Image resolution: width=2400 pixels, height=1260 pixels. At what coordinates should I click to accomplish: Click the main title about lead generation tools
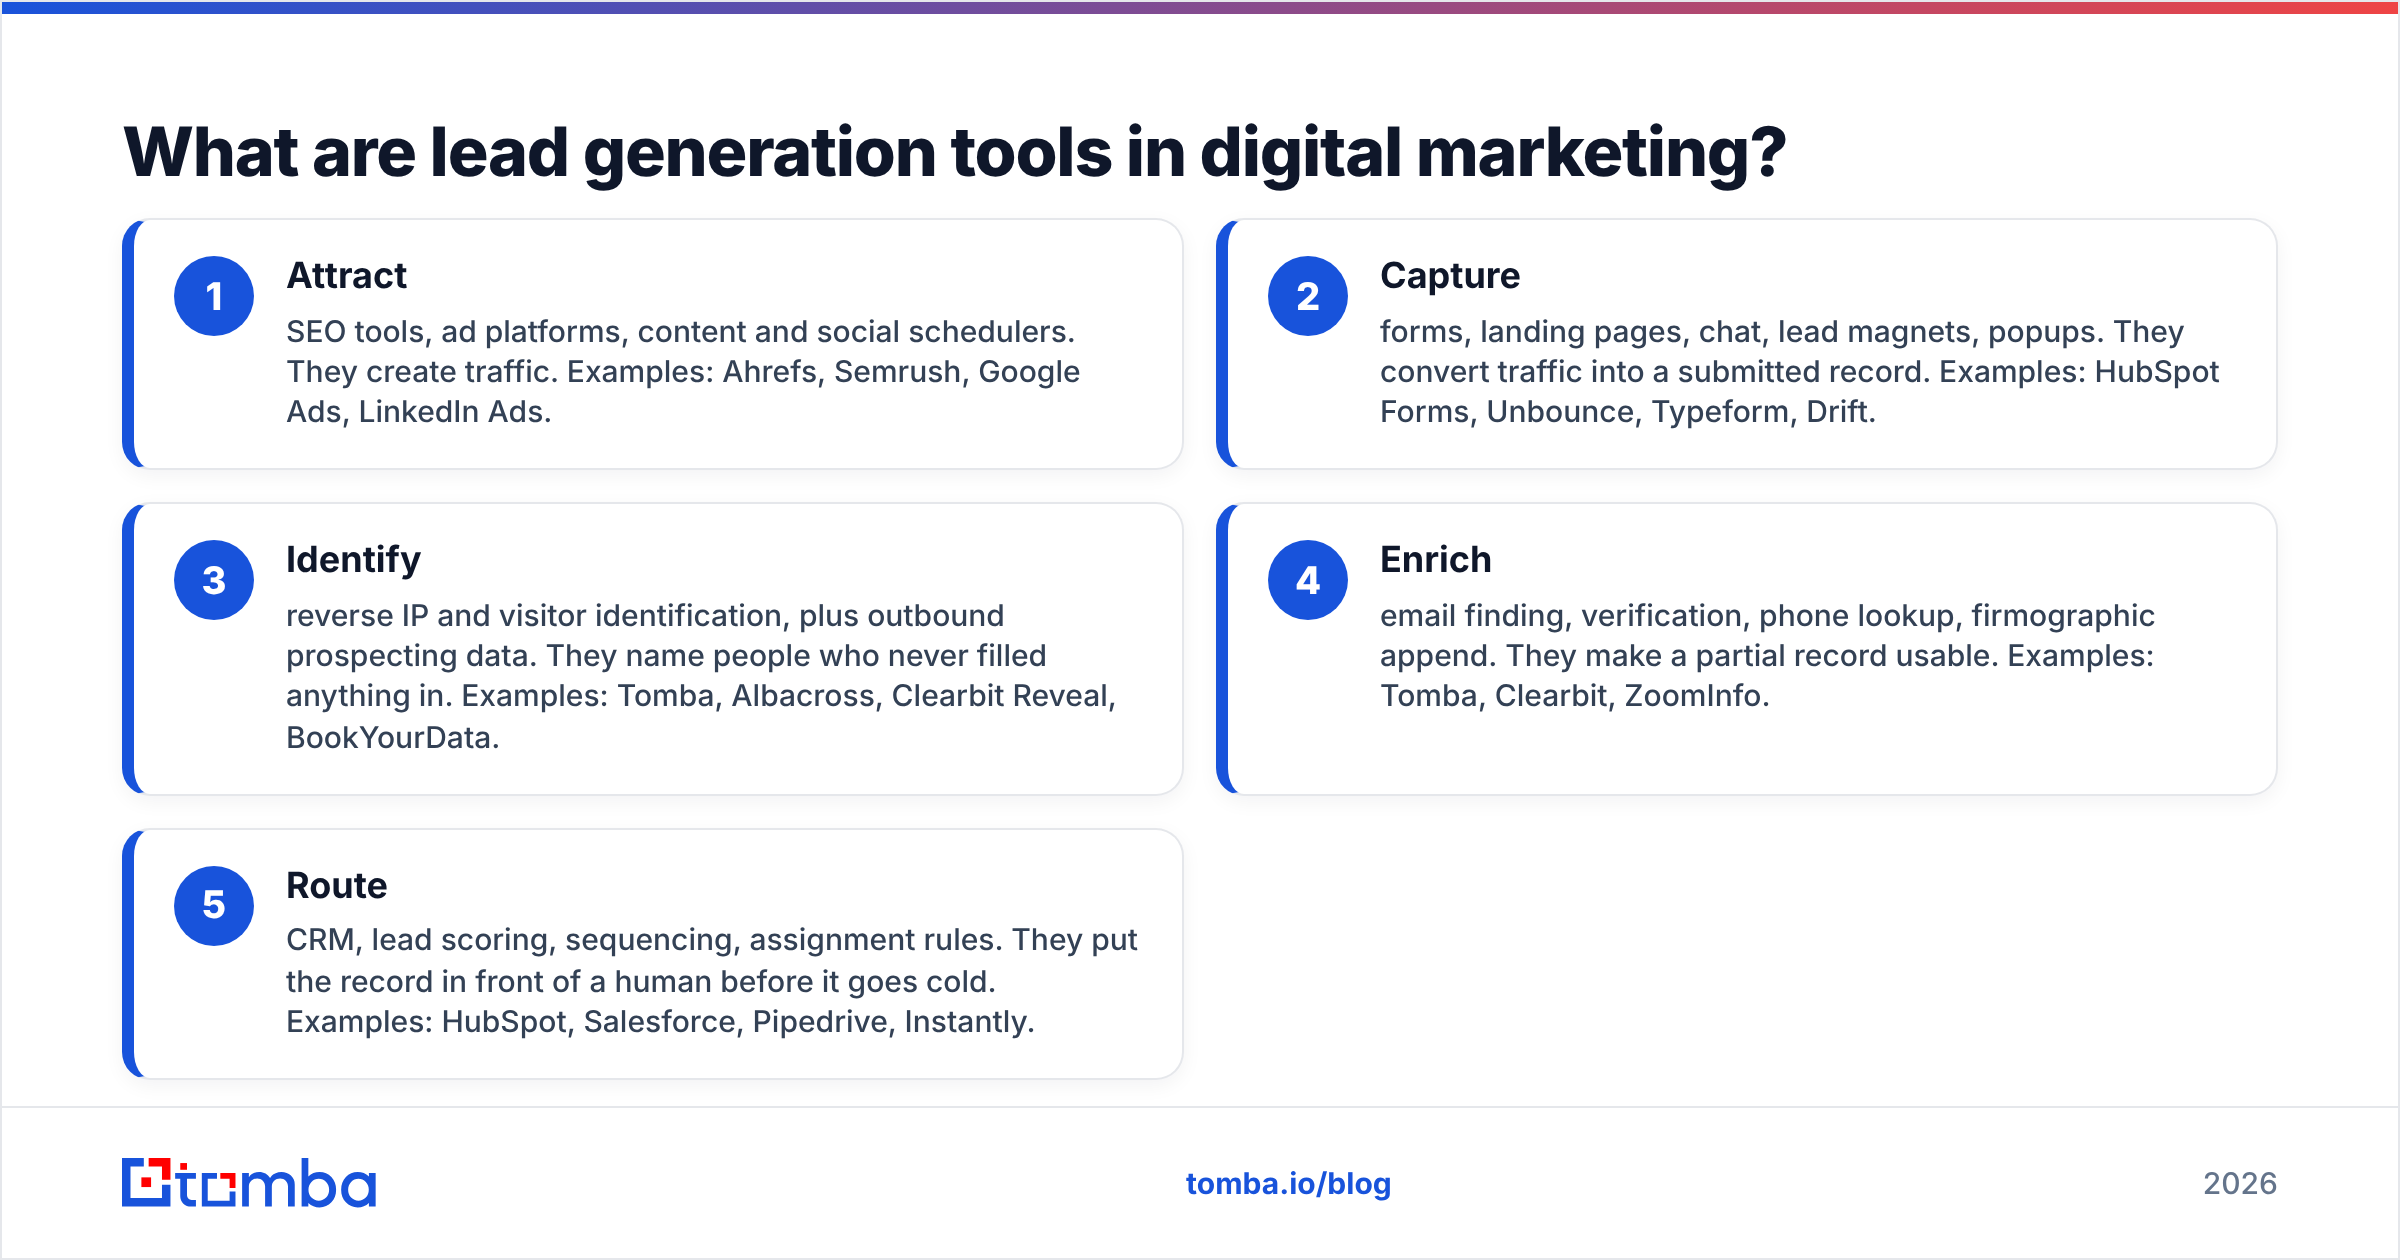[x=955, y=153]
